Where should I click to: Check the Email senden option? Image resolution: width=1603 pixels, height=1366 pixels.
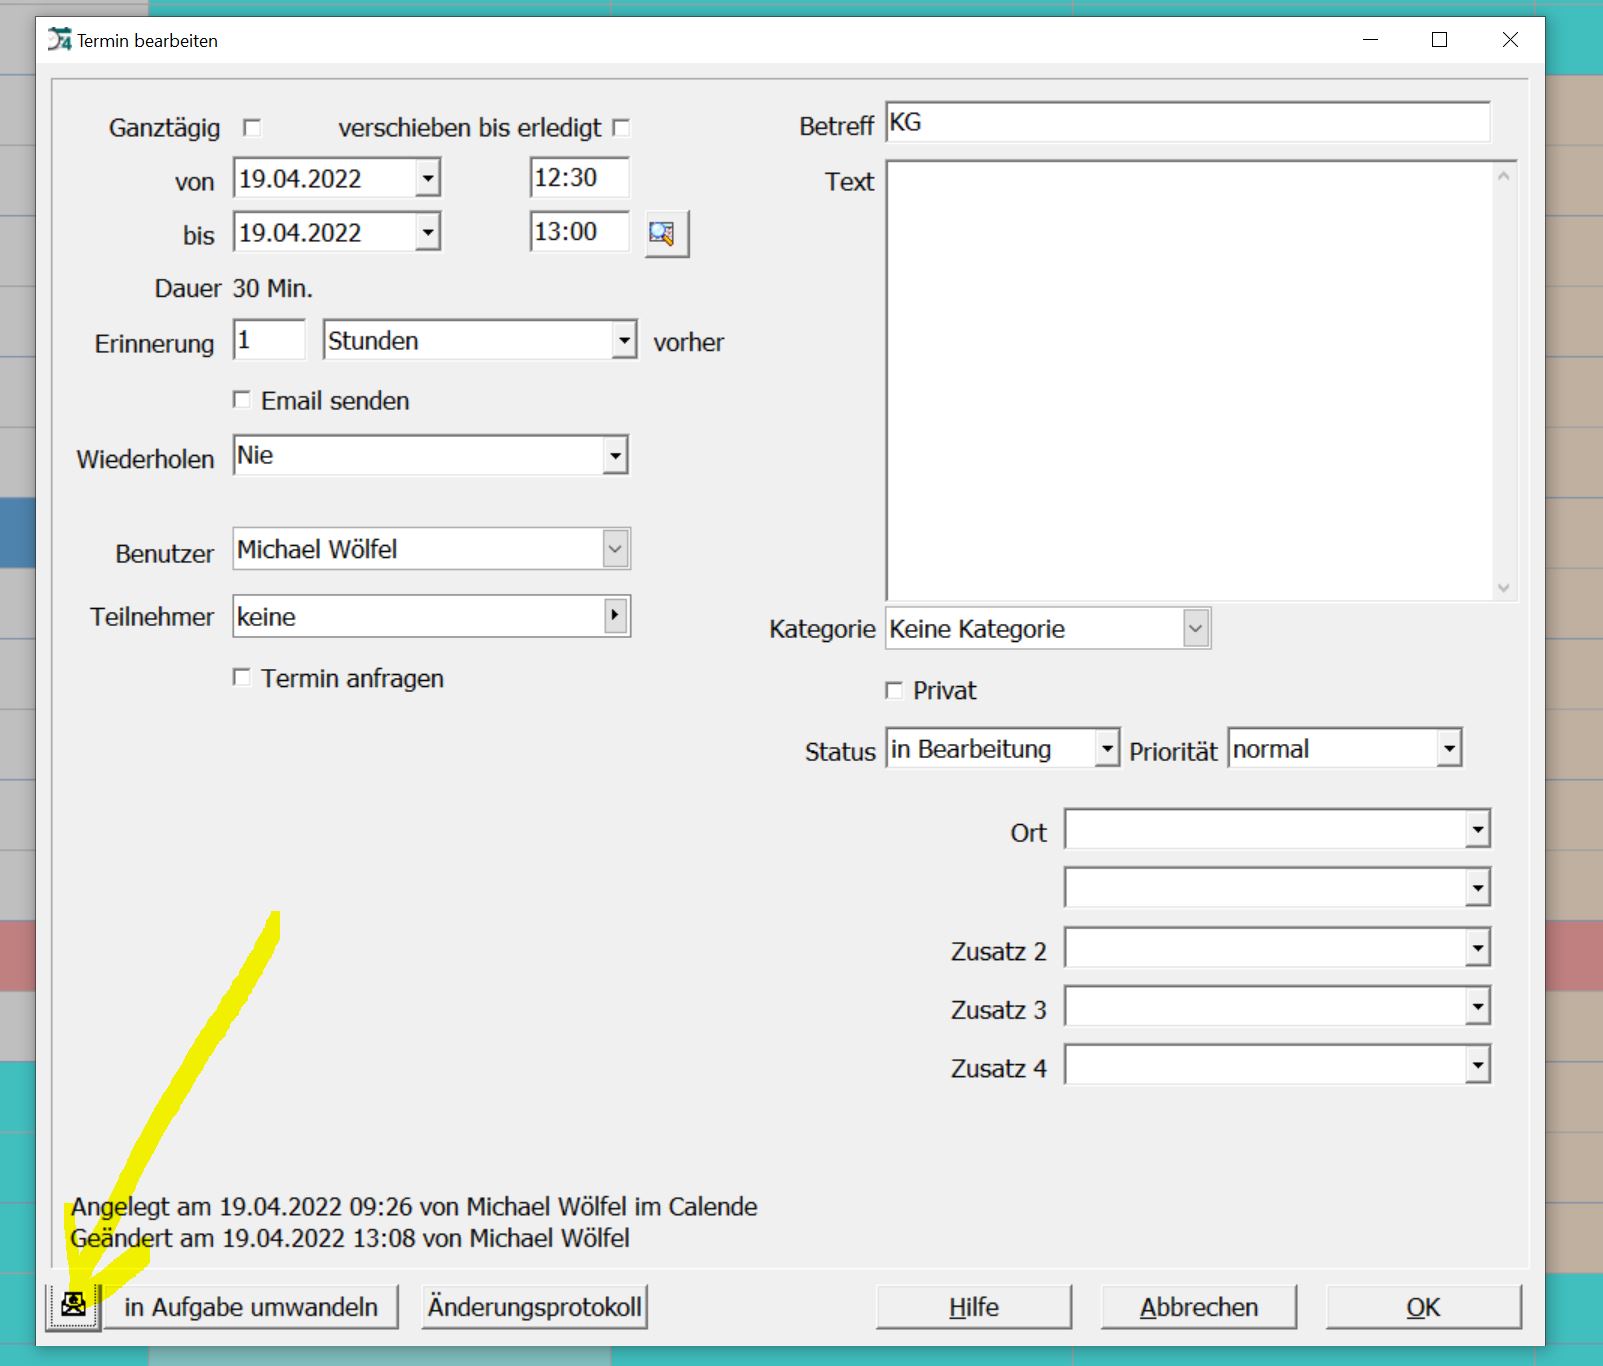coord(242,400)
